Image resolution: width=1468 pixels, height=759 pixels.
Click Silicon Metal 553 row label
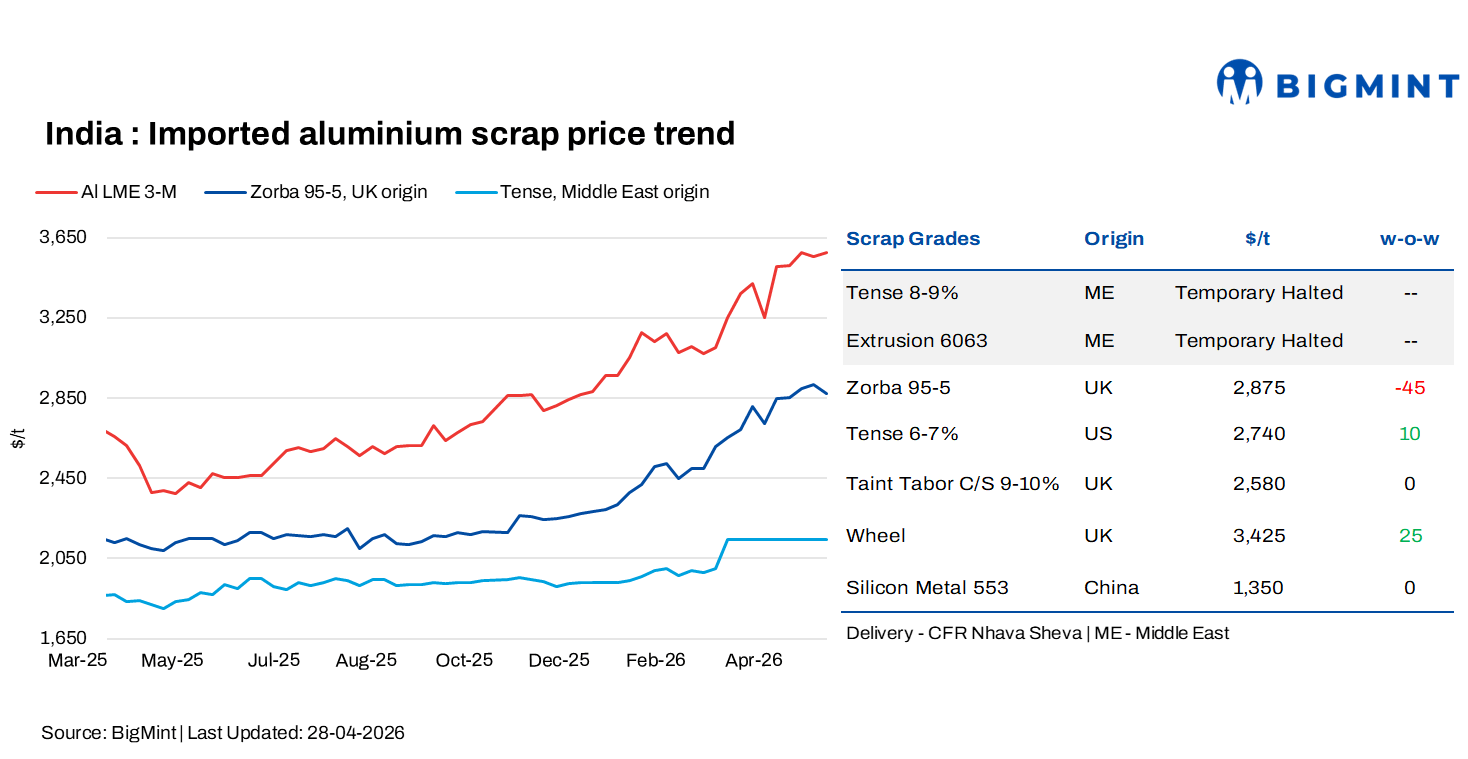[927, 588]
